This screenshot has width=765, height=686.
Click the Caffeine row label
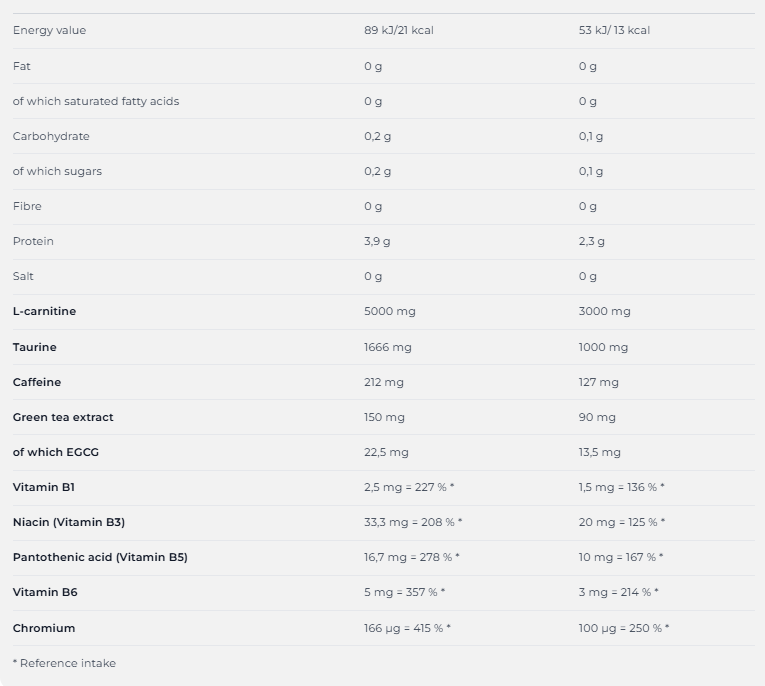(37, 382)
